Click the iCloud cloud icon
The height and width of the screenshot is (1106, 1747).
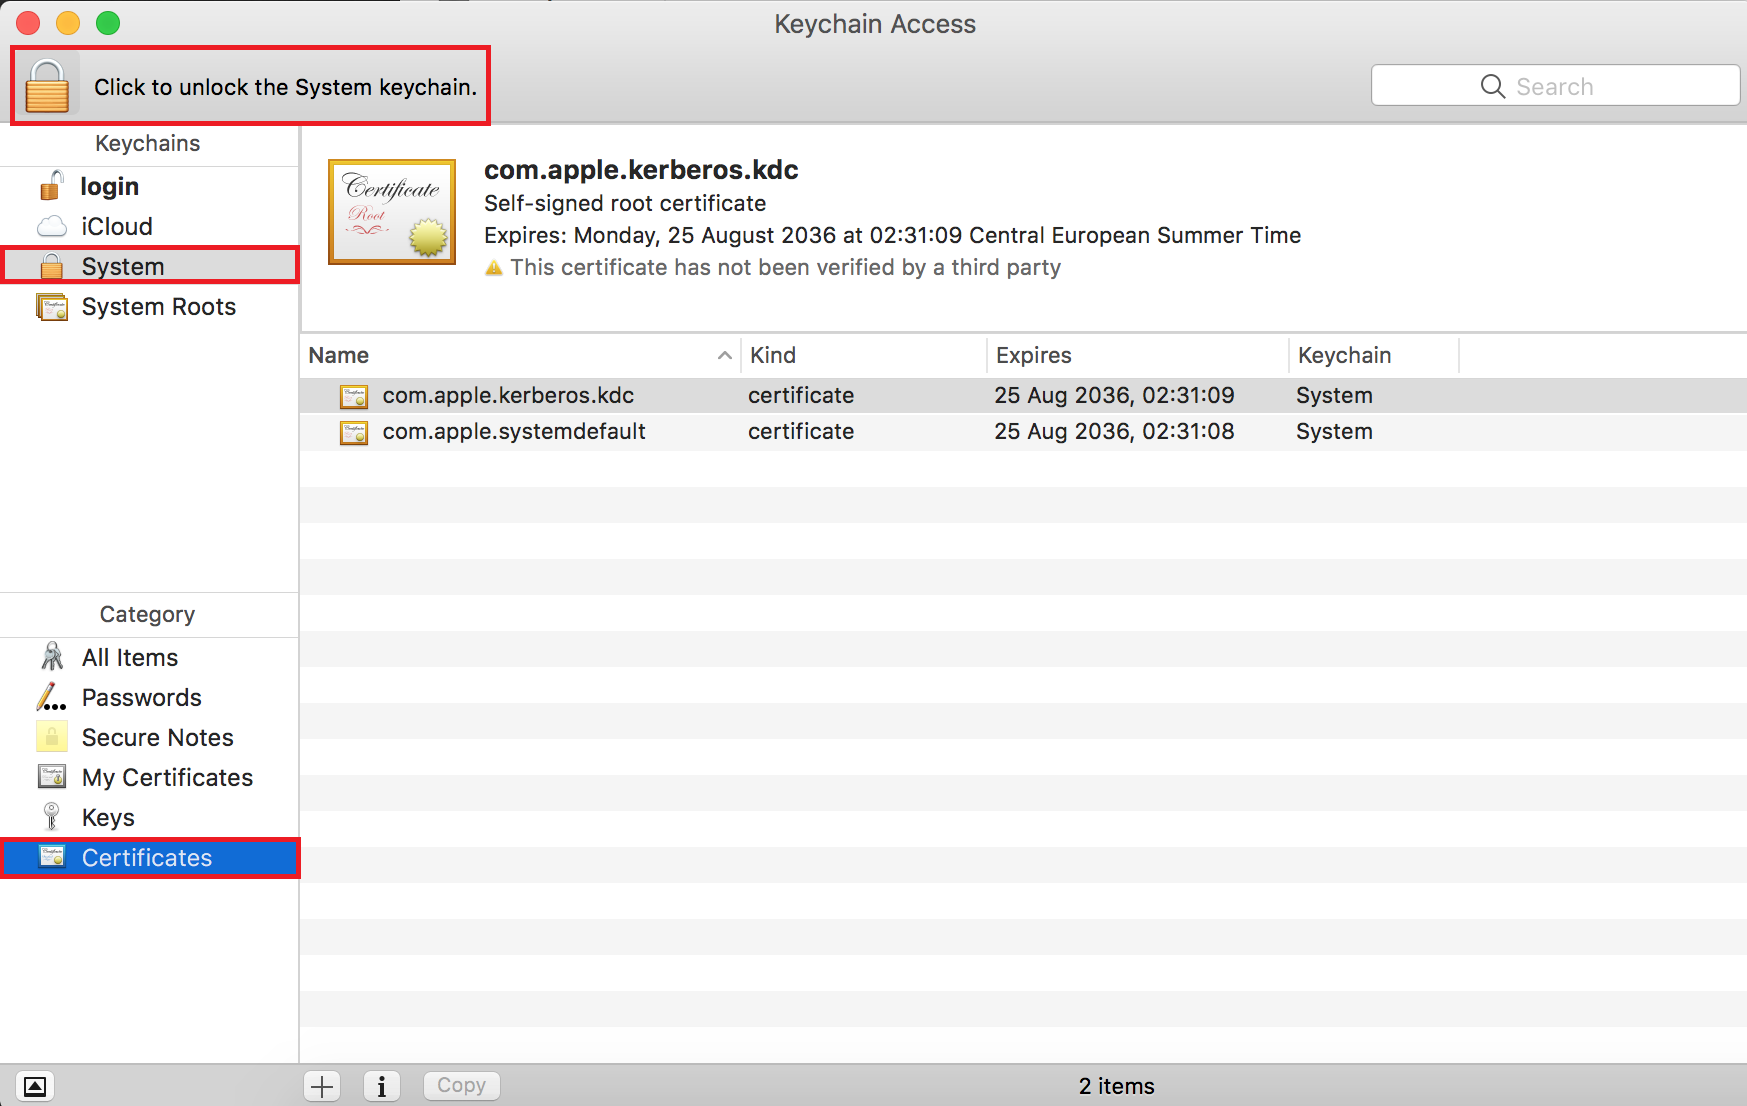(52, 227)
